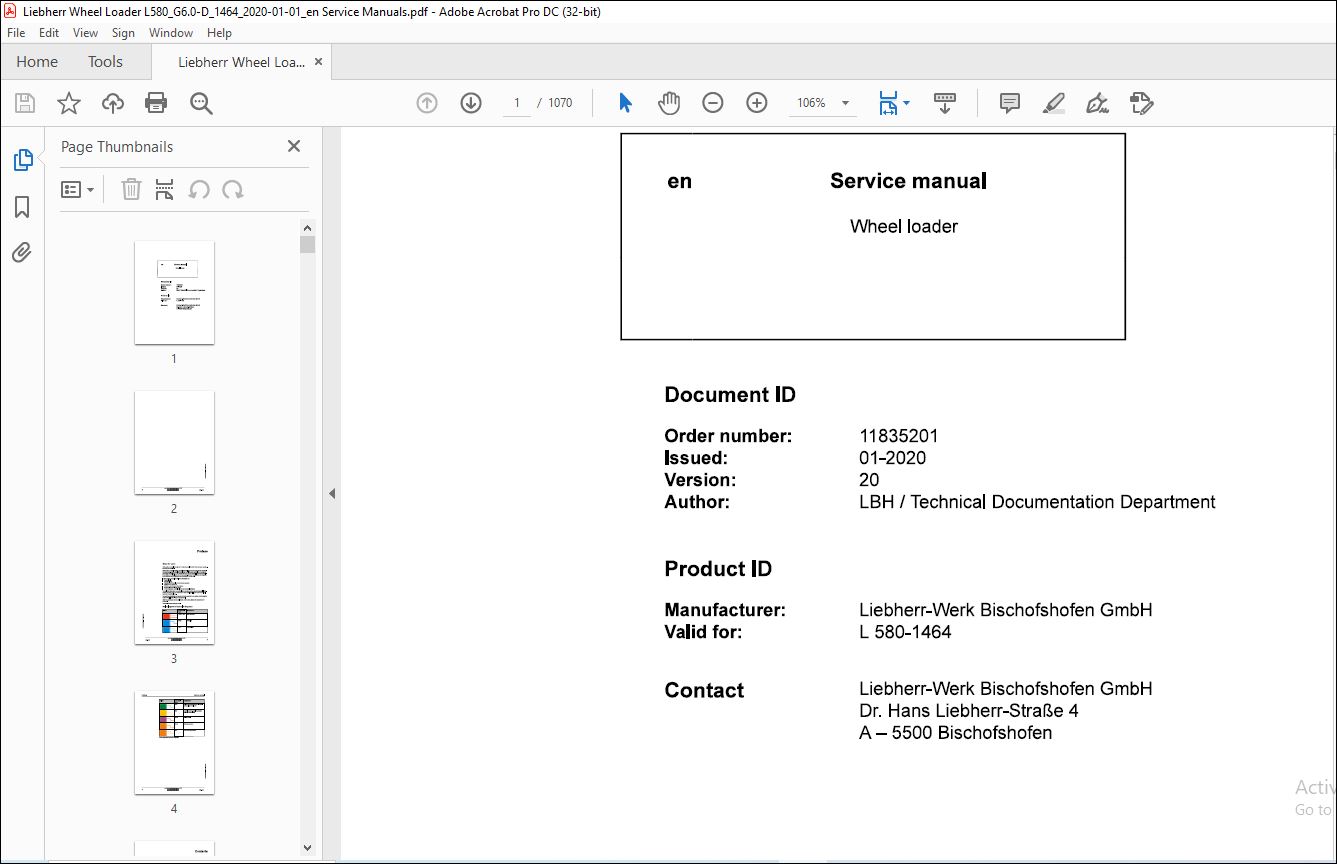The width and height of the screenshot is (1337, 864).
Task: Switch to the Tools tab
Action: 105,62
